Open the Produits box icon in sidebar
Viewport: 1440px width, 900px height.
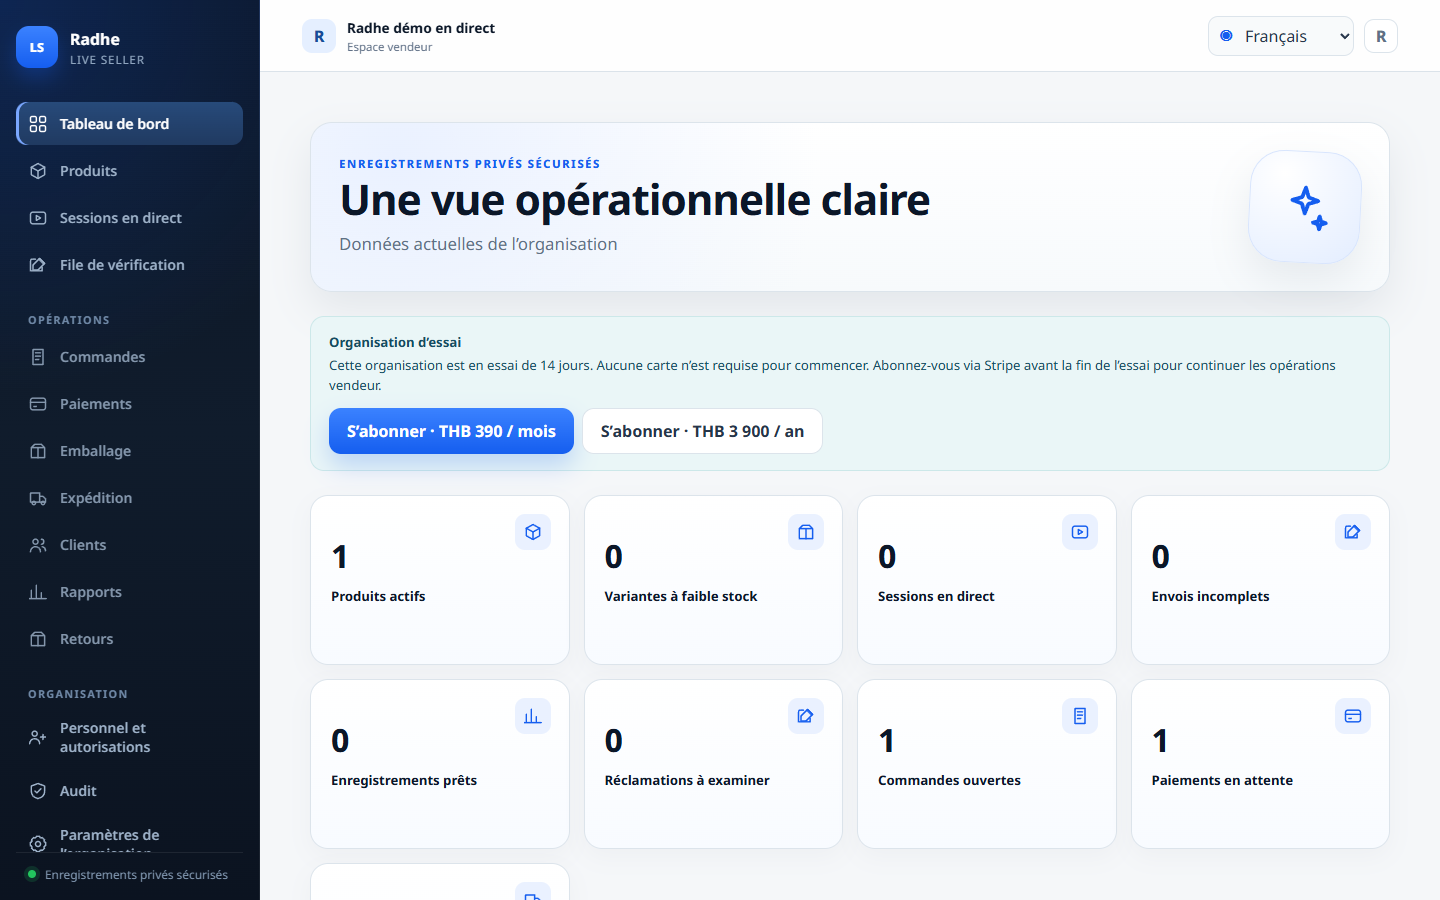(x=38, y=171)
